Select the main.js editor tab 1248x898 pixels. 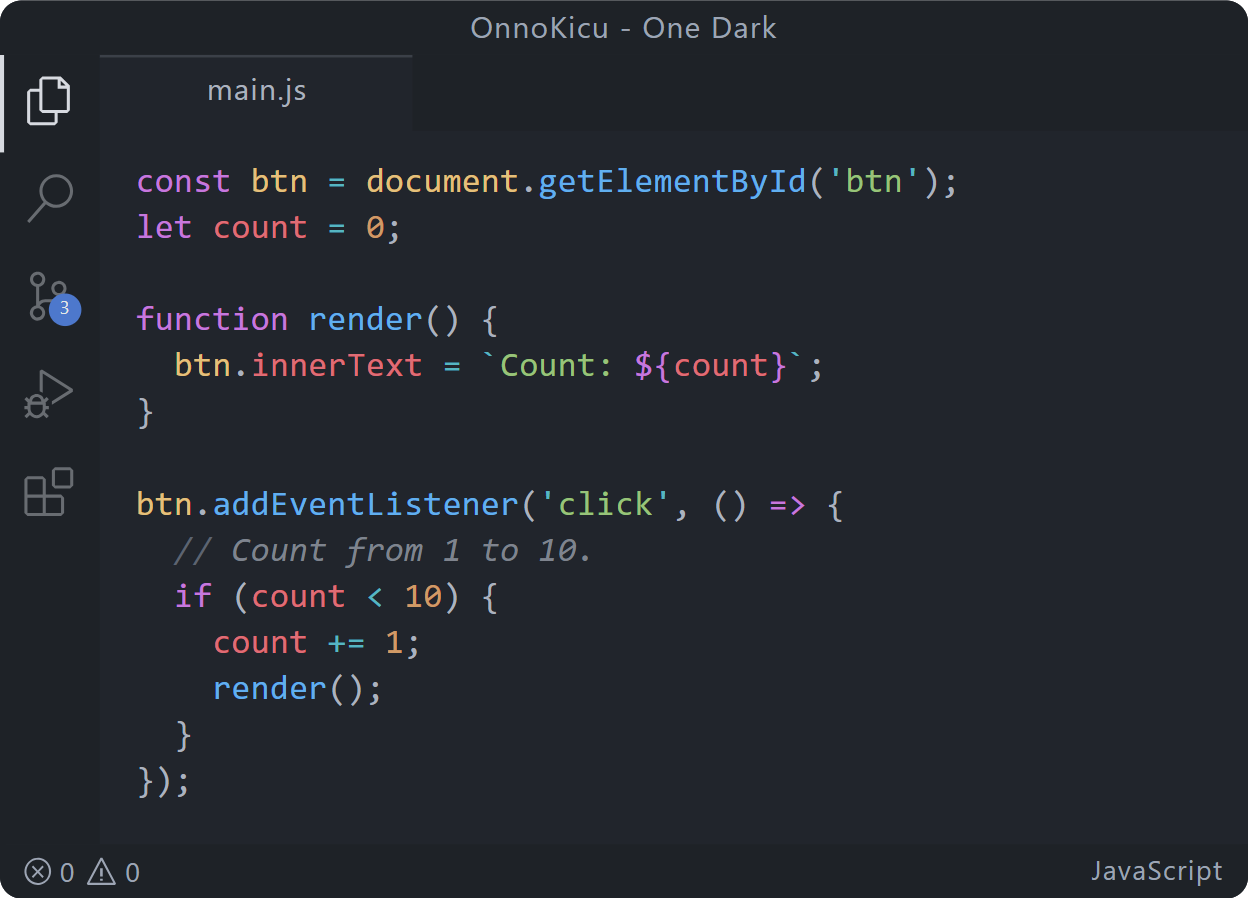pos(256,92)
